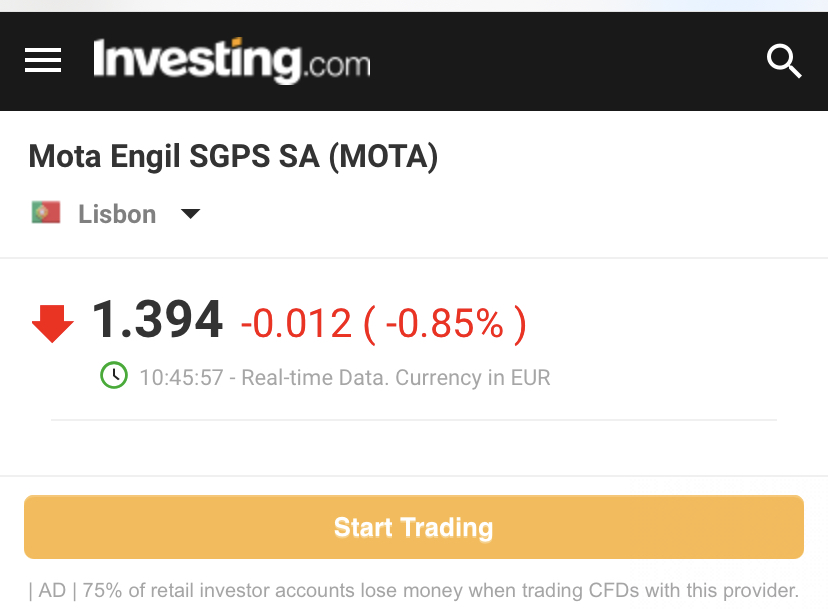The image size is (828, 609).
Task: Click the 10:45:57 timestamp
Action: tap(181, 378)
